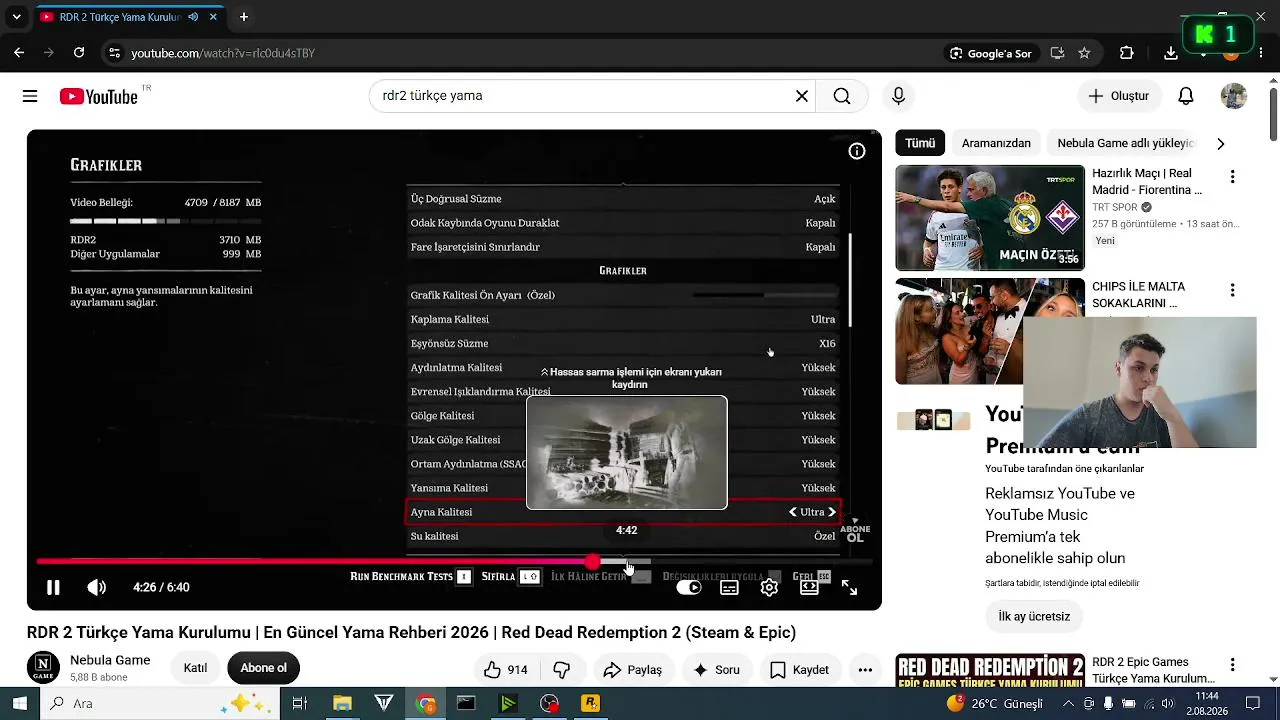Show the video info card icon
The height and width of the screenshot is (720, 1280).
point(857,151)
